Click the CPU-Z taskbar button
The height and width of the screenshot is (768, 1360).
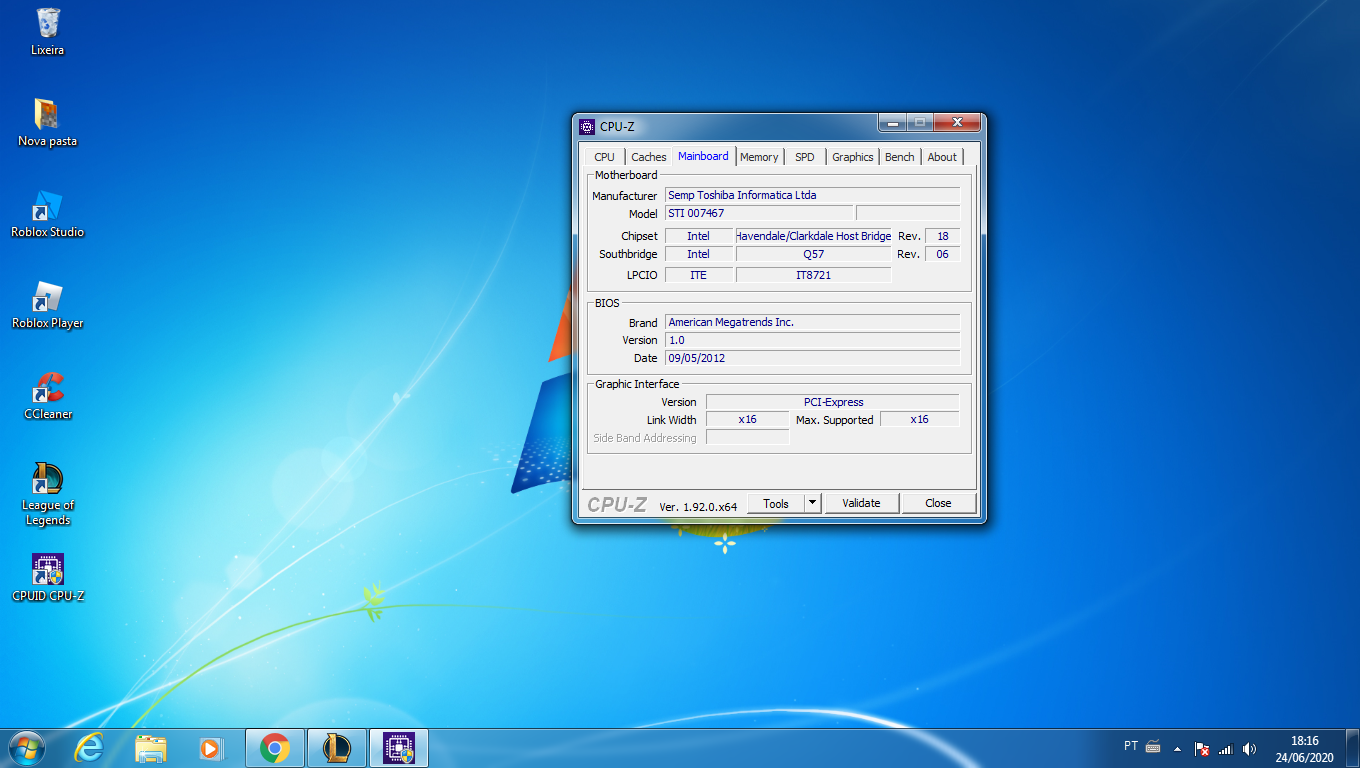point(399,748)
